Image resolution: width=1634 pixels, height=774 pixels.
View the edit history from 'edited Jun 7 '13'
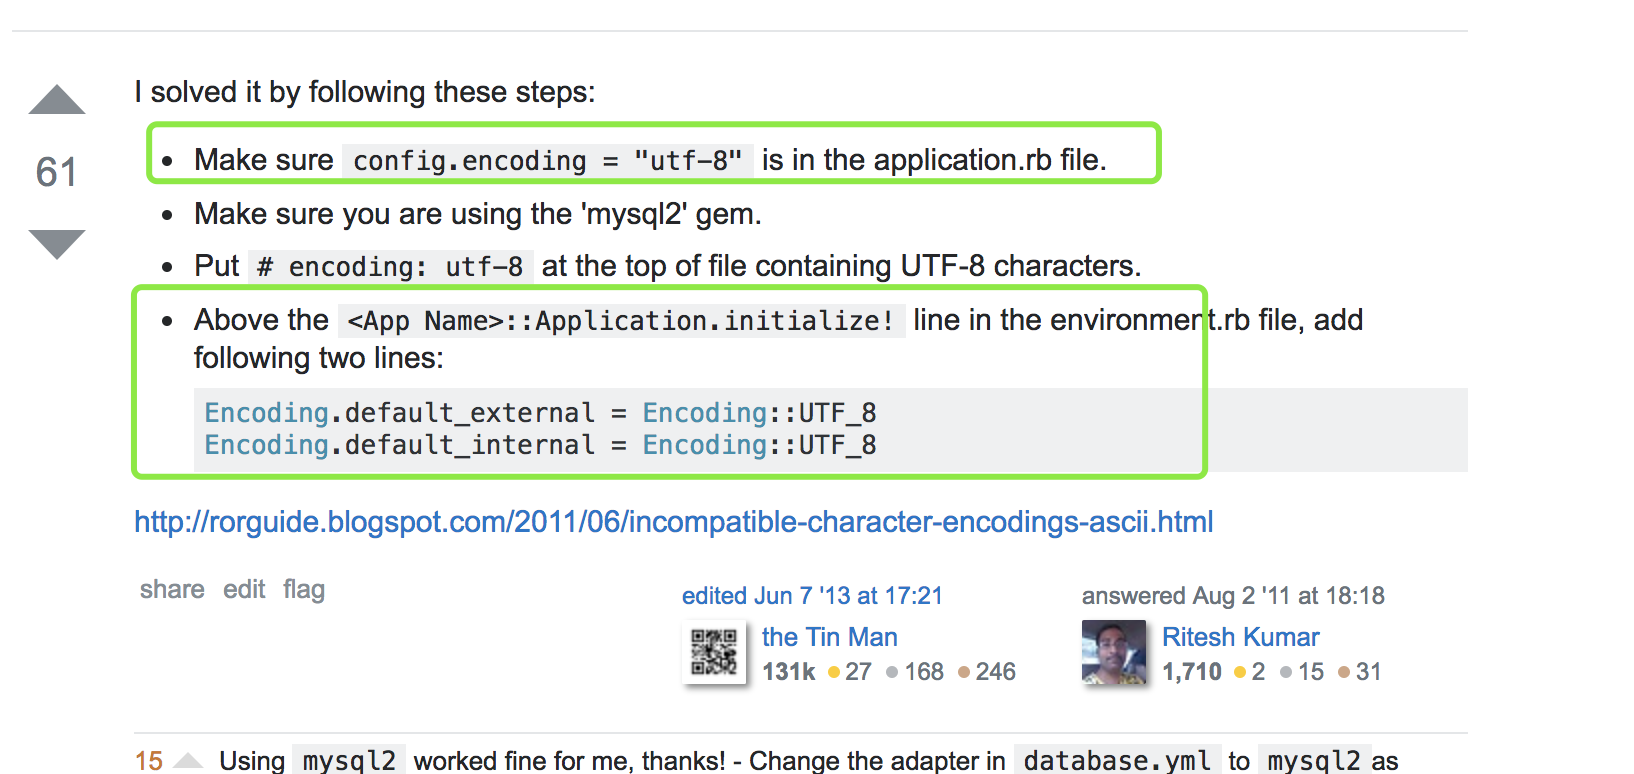pyautogui.click(x=812, y=596)
